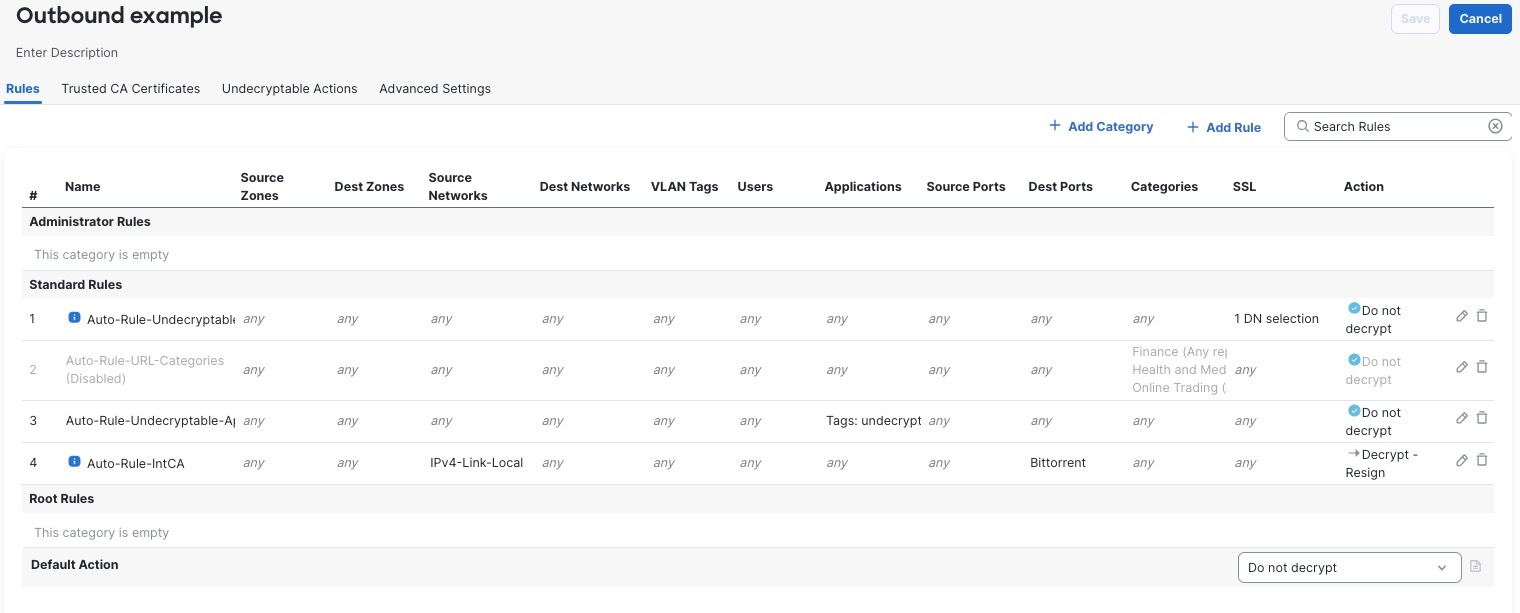1520x613 pixels.
Task: Click inside the Enter Description field
Action: click(x=66, y=52)
